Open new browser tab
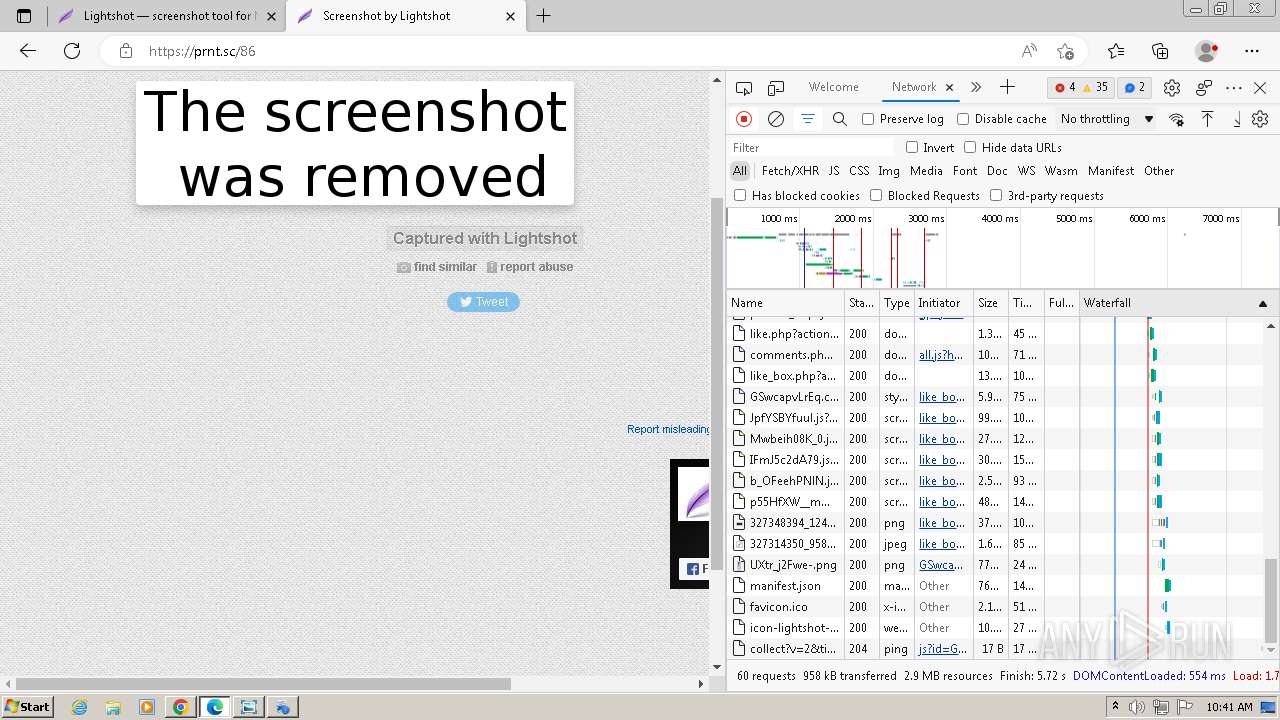Image resolution: width=1280 pixels, height=720 pixels. click(544, 16)
